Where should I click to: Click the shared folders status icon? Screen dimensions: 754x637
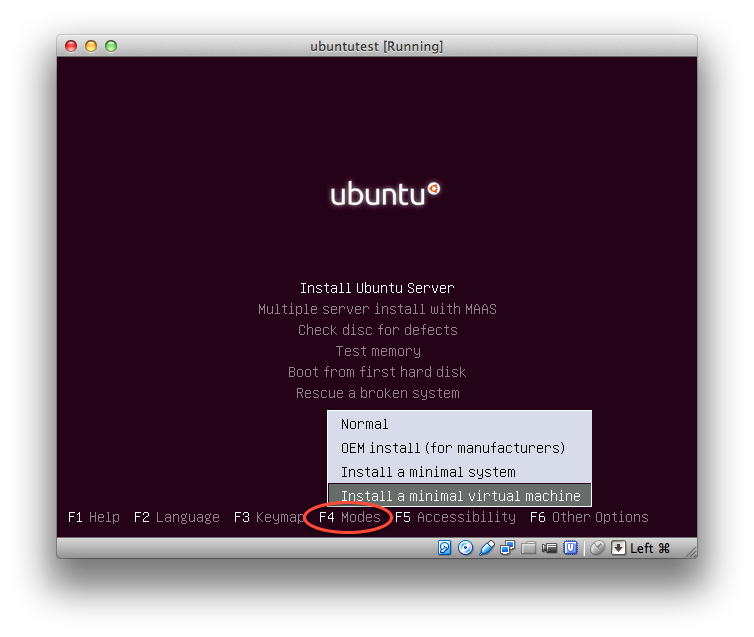(529, 548)
